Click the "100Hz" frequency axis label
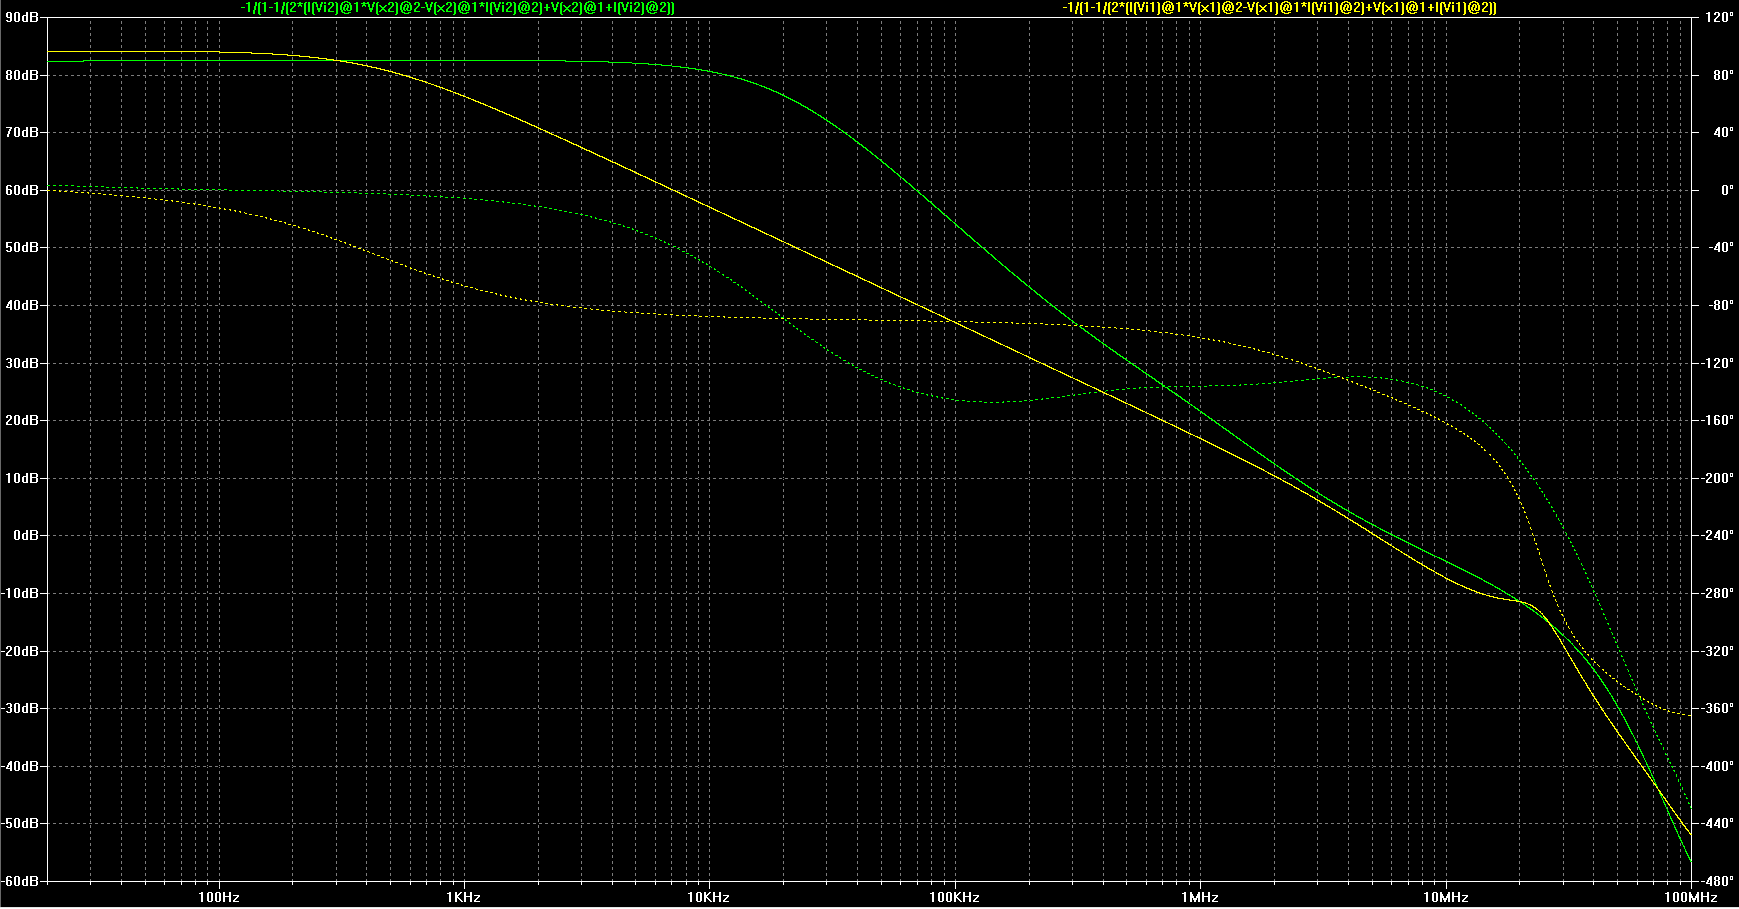The height and width of the screenshot is (909, 1739). click(x=219, y=897)
